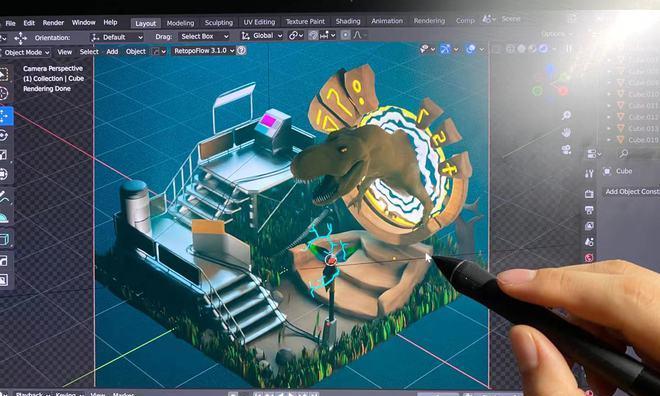Select the Cursor tool in toolbar

[4, 93]
